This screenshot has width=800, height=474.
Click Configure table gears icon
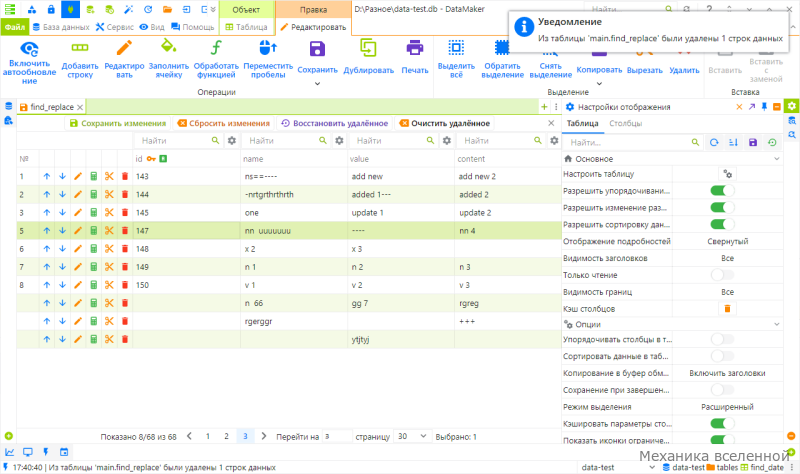728,174
